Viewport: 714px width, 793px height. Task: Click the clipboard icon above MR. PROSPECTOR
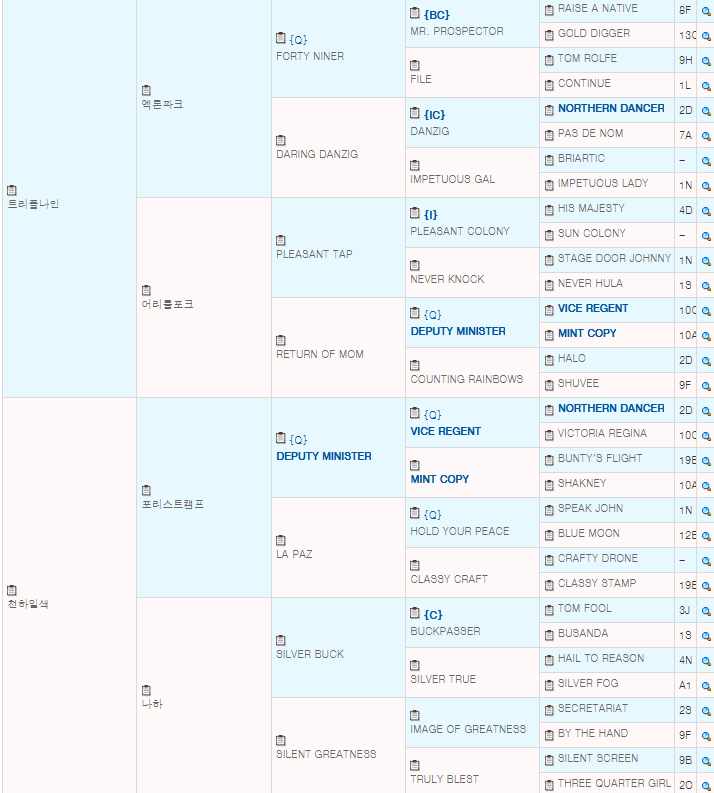click(x=415, y=13)
